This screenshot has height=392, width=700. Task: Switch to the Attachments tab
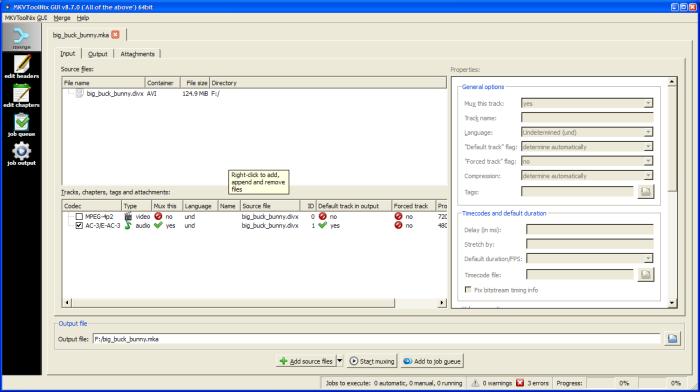[x=137, y=54]
